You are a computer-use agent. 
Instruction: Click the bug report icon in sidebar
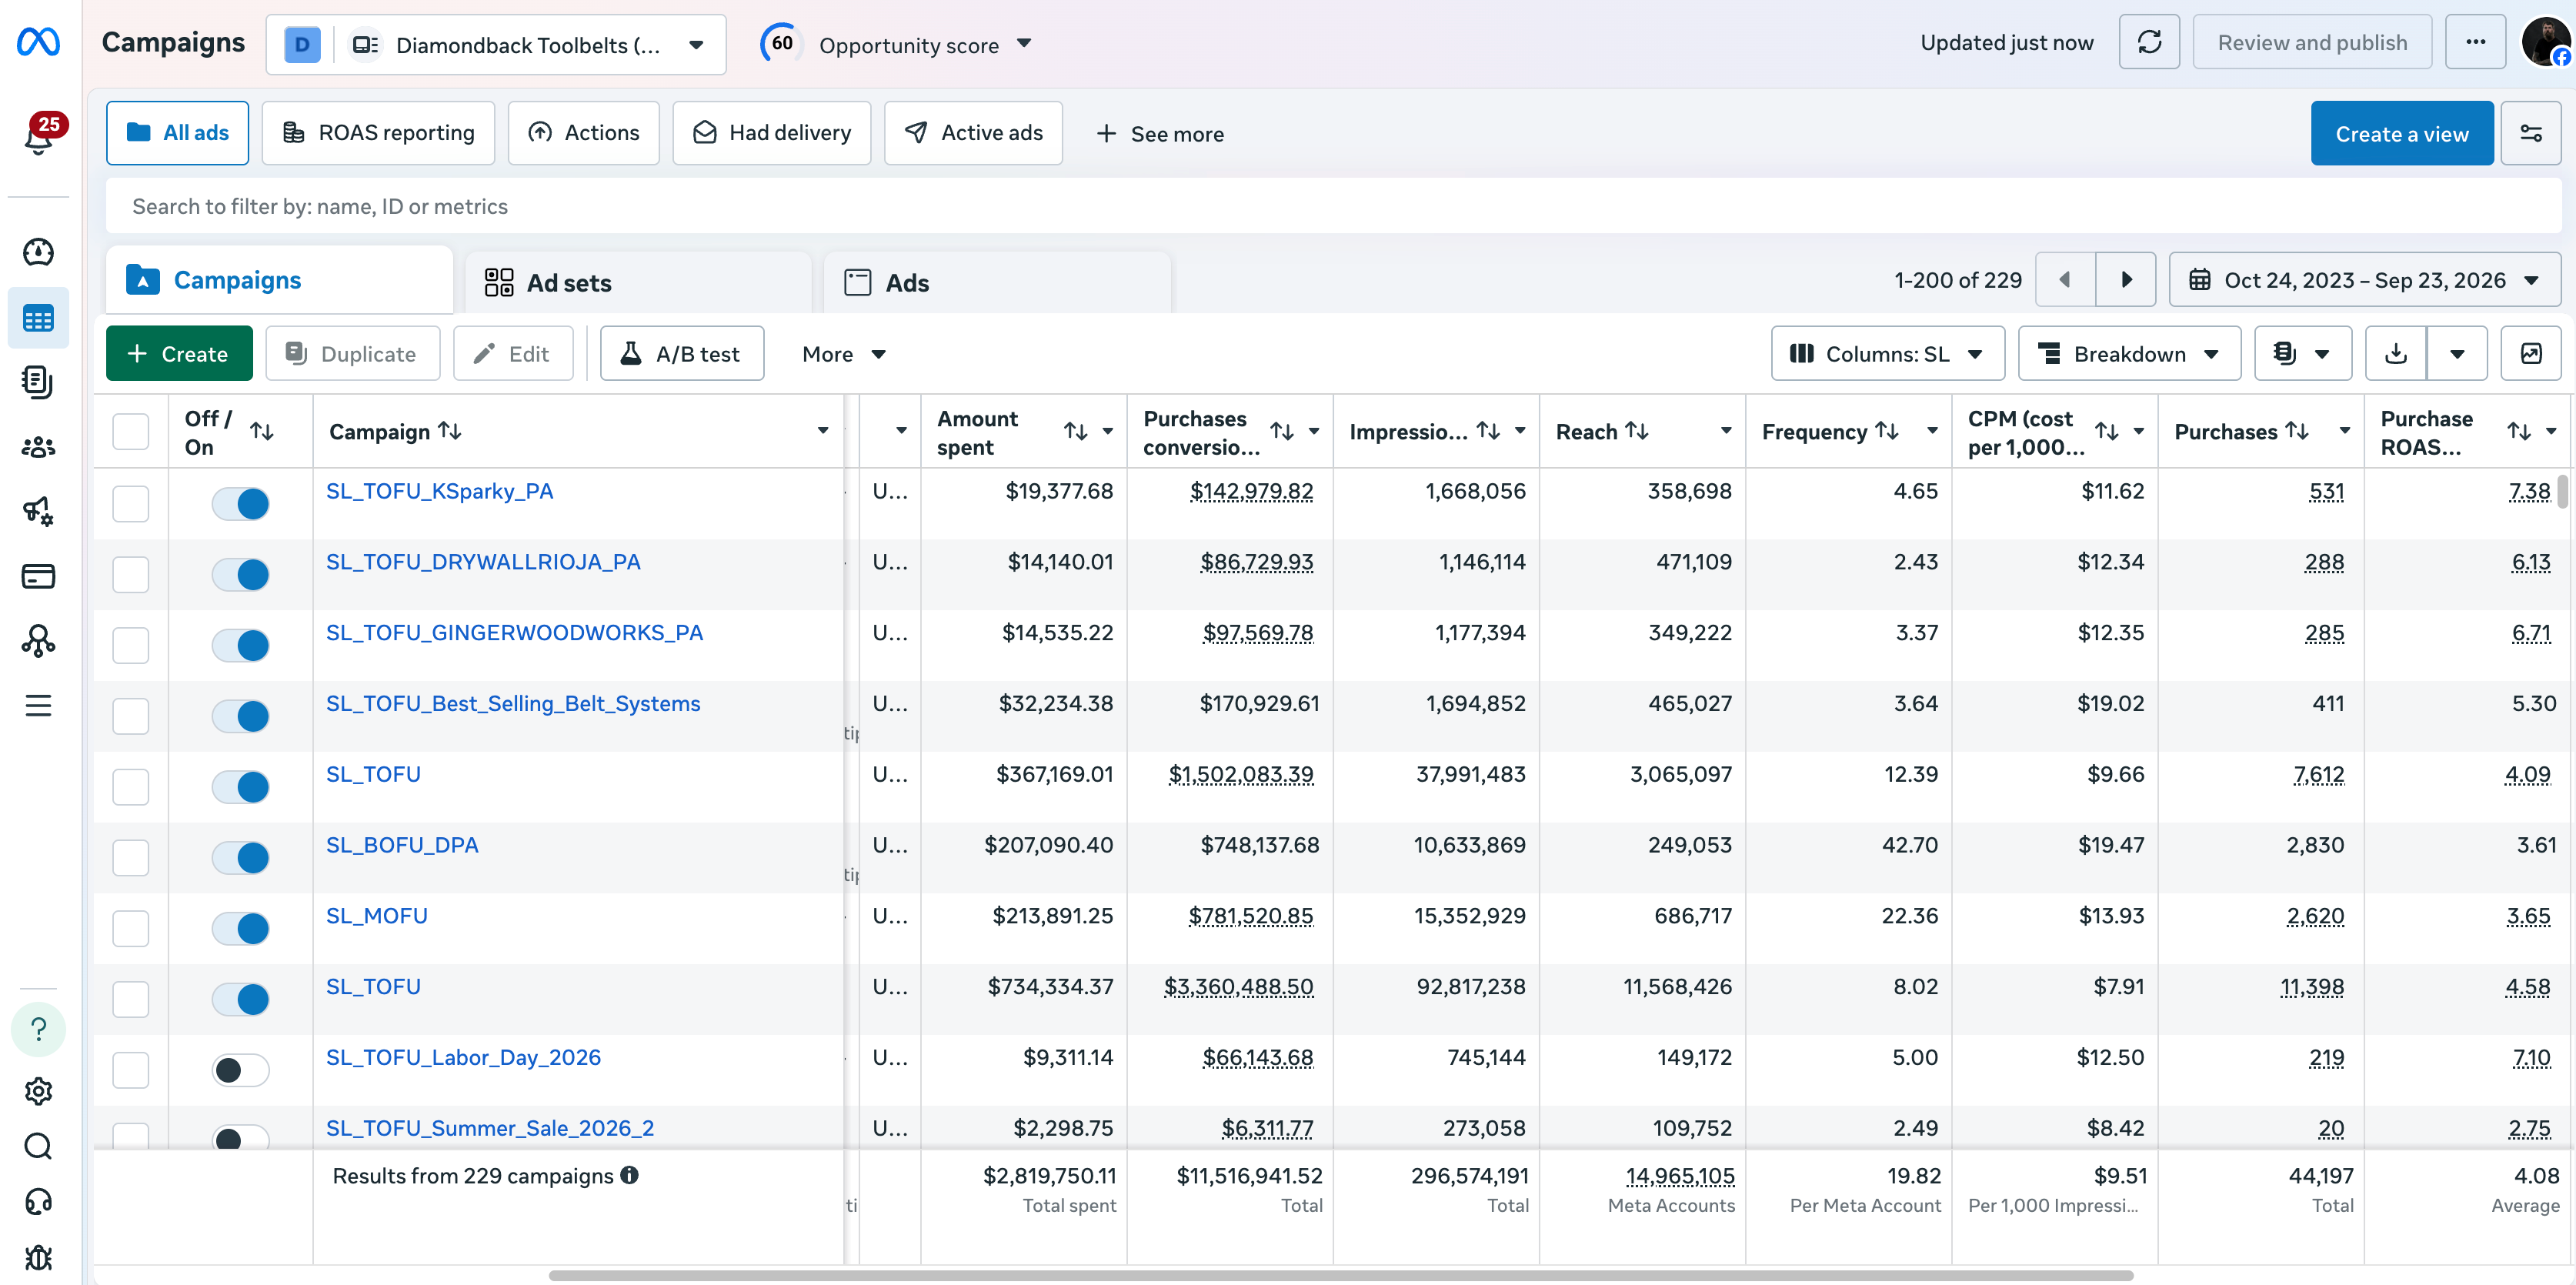(38, 1257)
